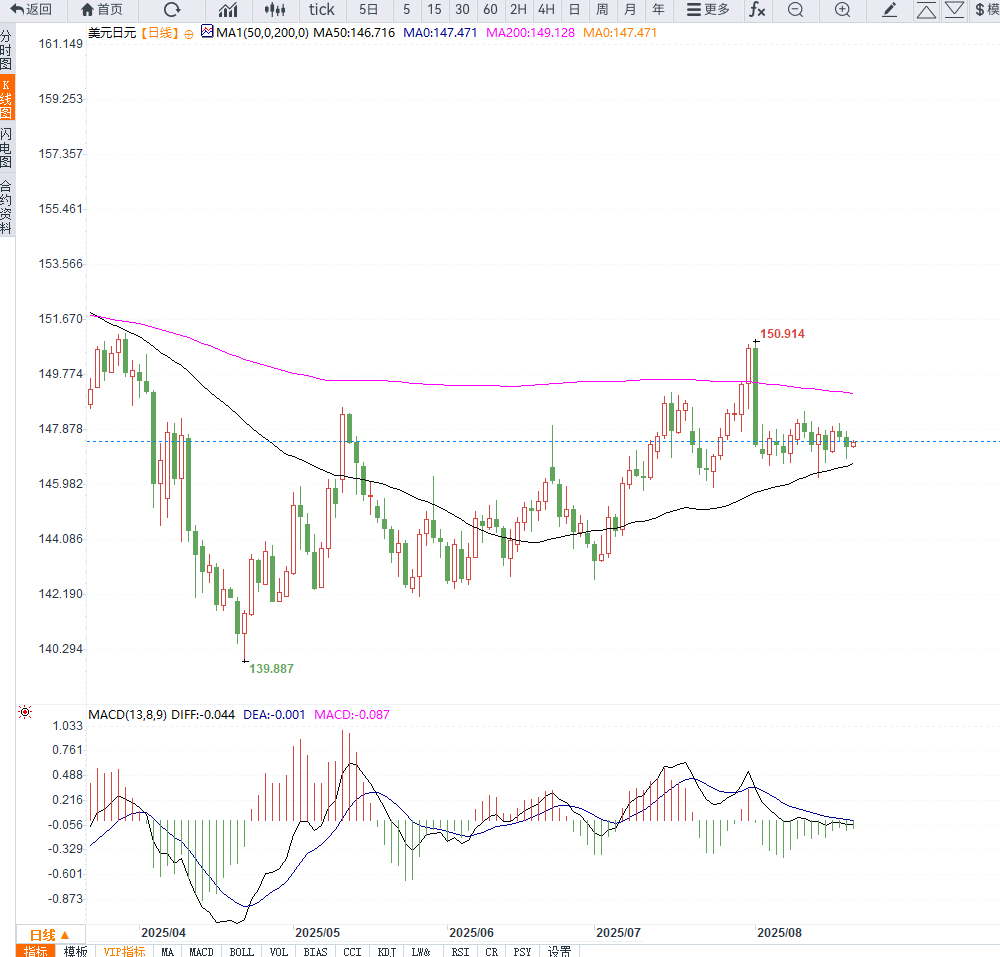Image resolution: width=1000 pixels, height=957 pixels.
Task: Click the 返回 back button
Action: click(x=31, y=10)
